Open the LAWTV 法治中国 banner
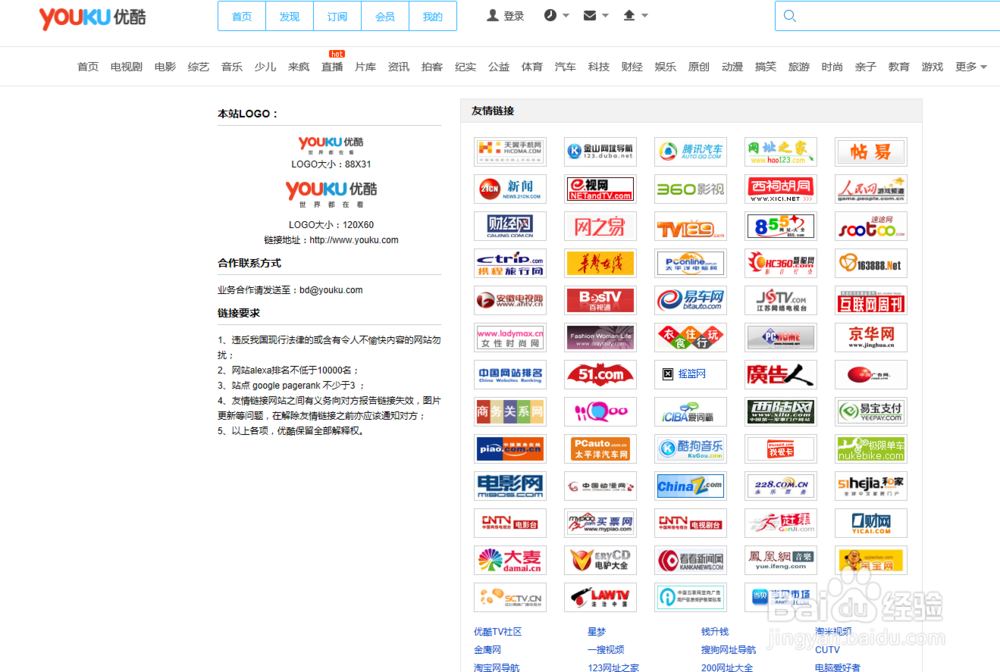Screen dimensions: 1000x672 [x=600, y=597]
